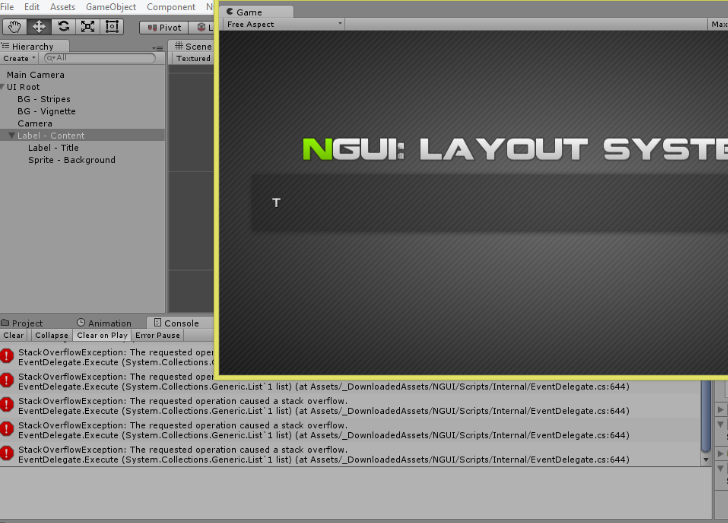Open the Free Aspect dropdown
Viewport: 728px width, 523px height.
click(284, 24)
